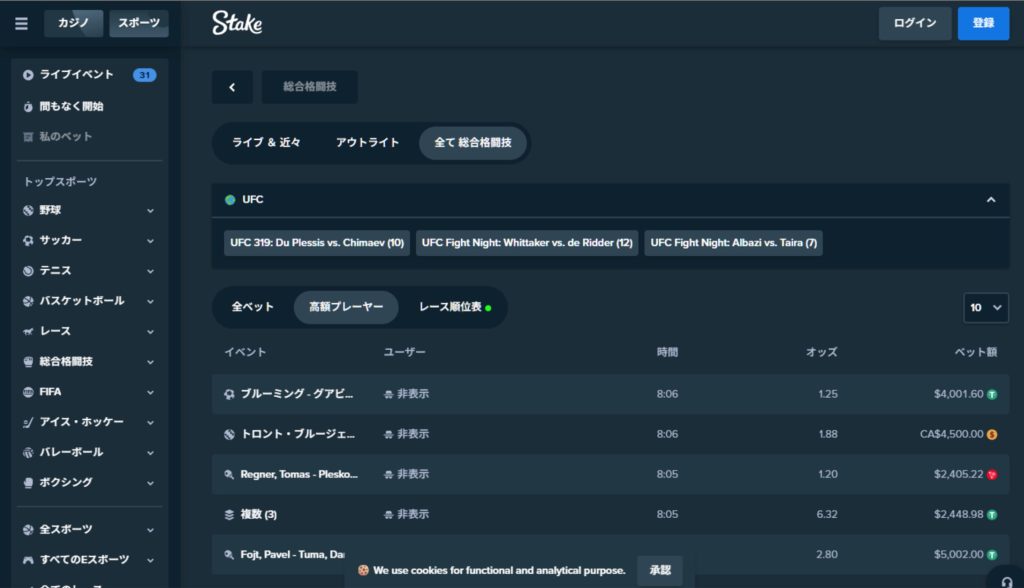Click the バスケットボール basketball icon
The height and width of the screenshot is (588, 1024).
[28, 301]
